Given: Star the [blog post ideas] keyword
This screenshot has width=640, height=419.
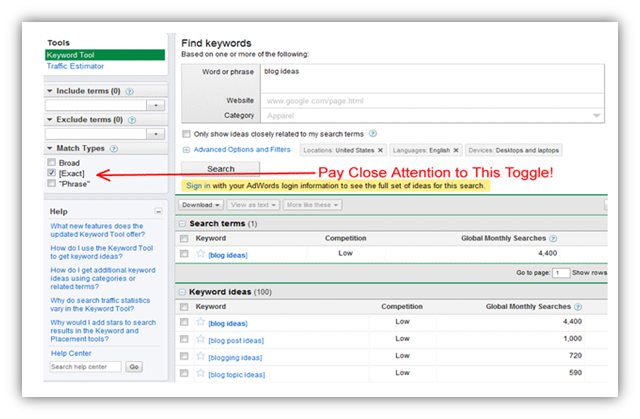Looking at the screenshot, I should pyautogui.click(x=200, y=339).
